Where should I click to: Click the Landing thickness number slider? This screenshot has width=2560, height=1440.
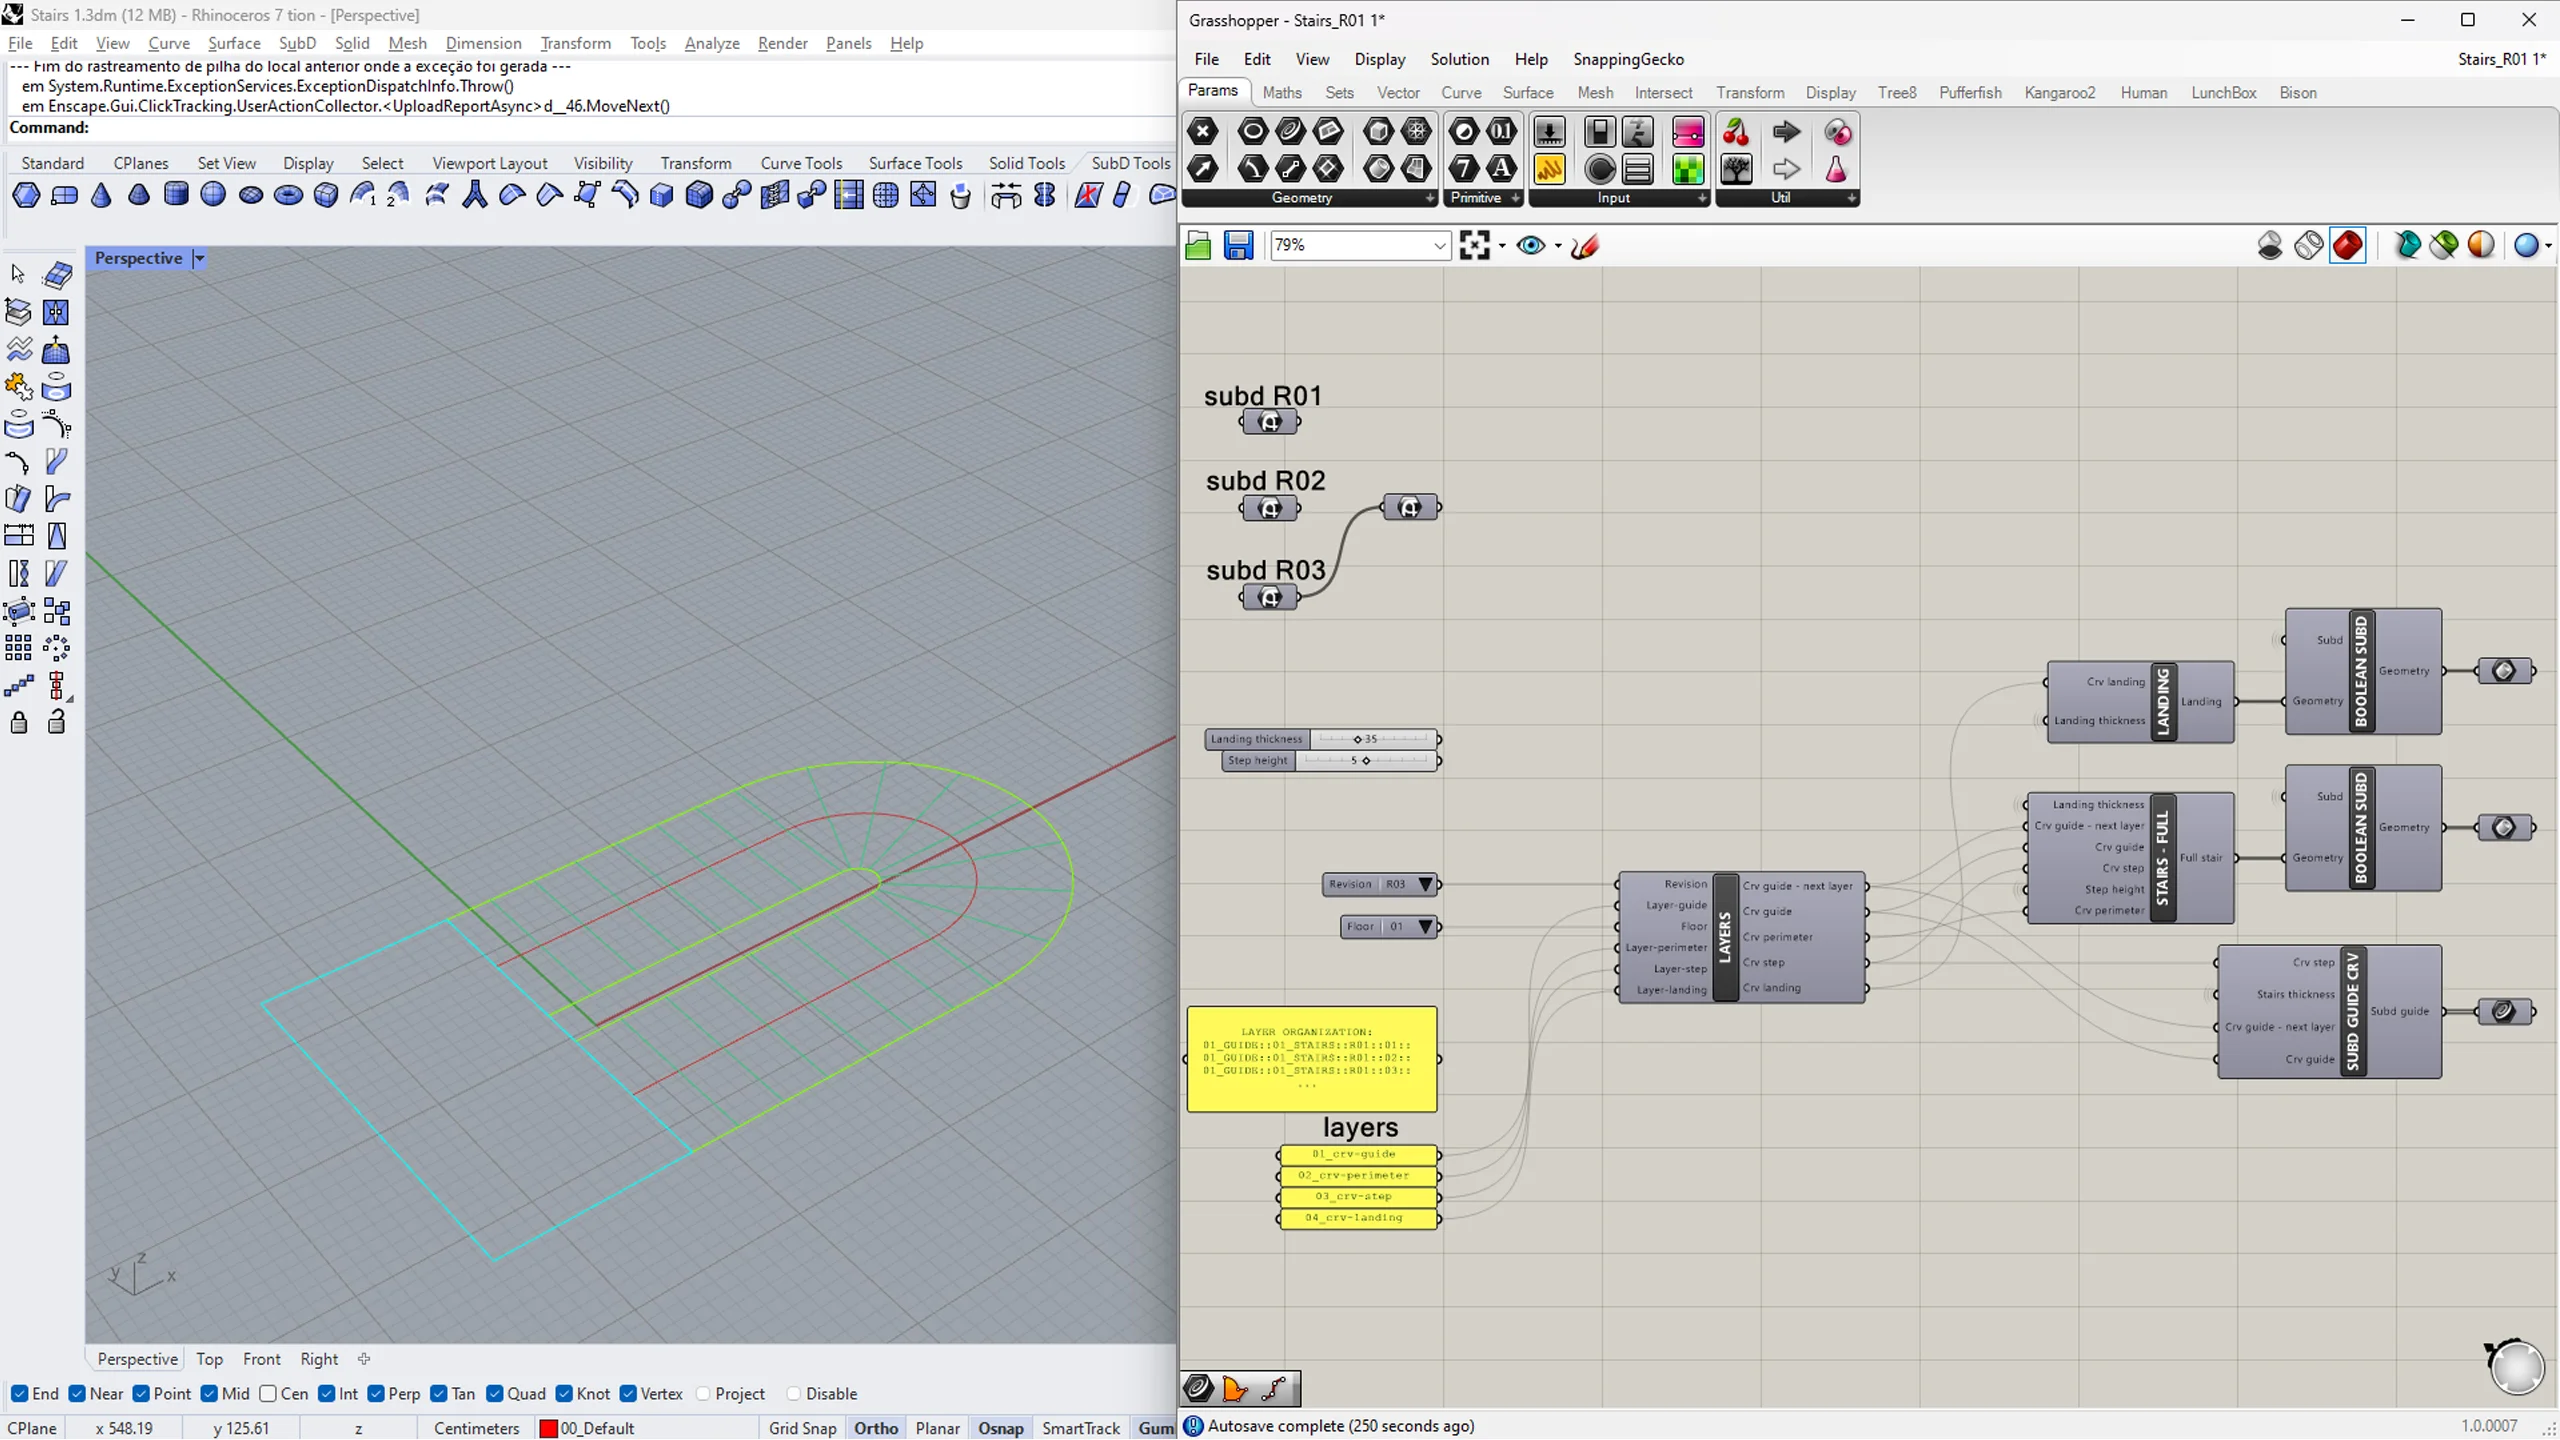[1323, 739]
